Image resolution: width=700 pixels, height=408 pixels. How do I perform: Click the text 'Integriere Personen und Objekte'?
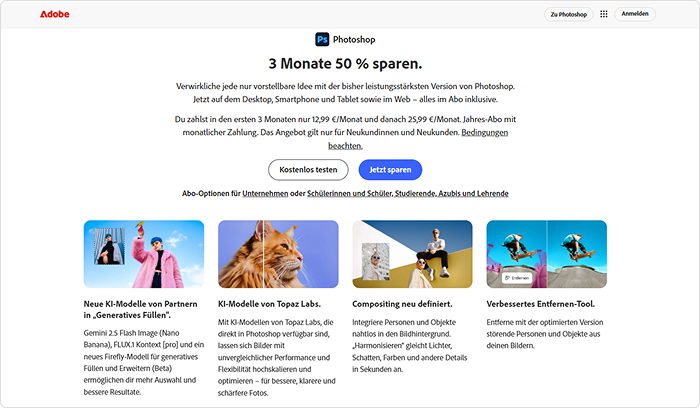404,322
